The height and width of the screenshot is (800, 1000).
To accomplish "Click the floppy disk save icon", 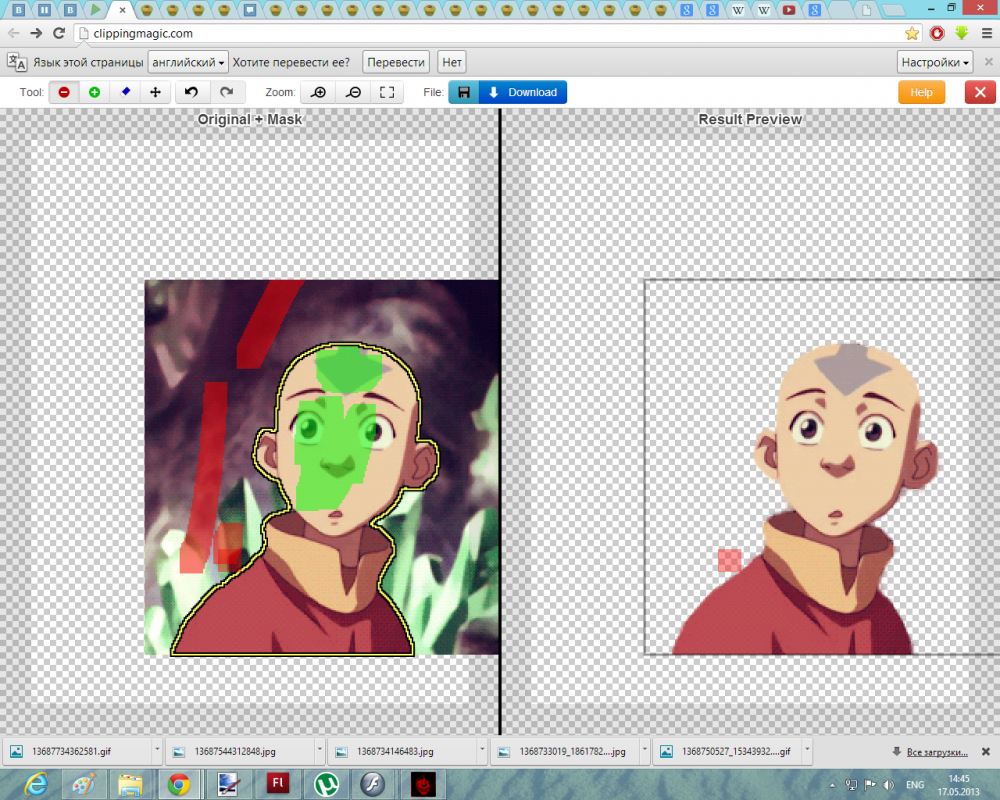I will click(464, 92).
